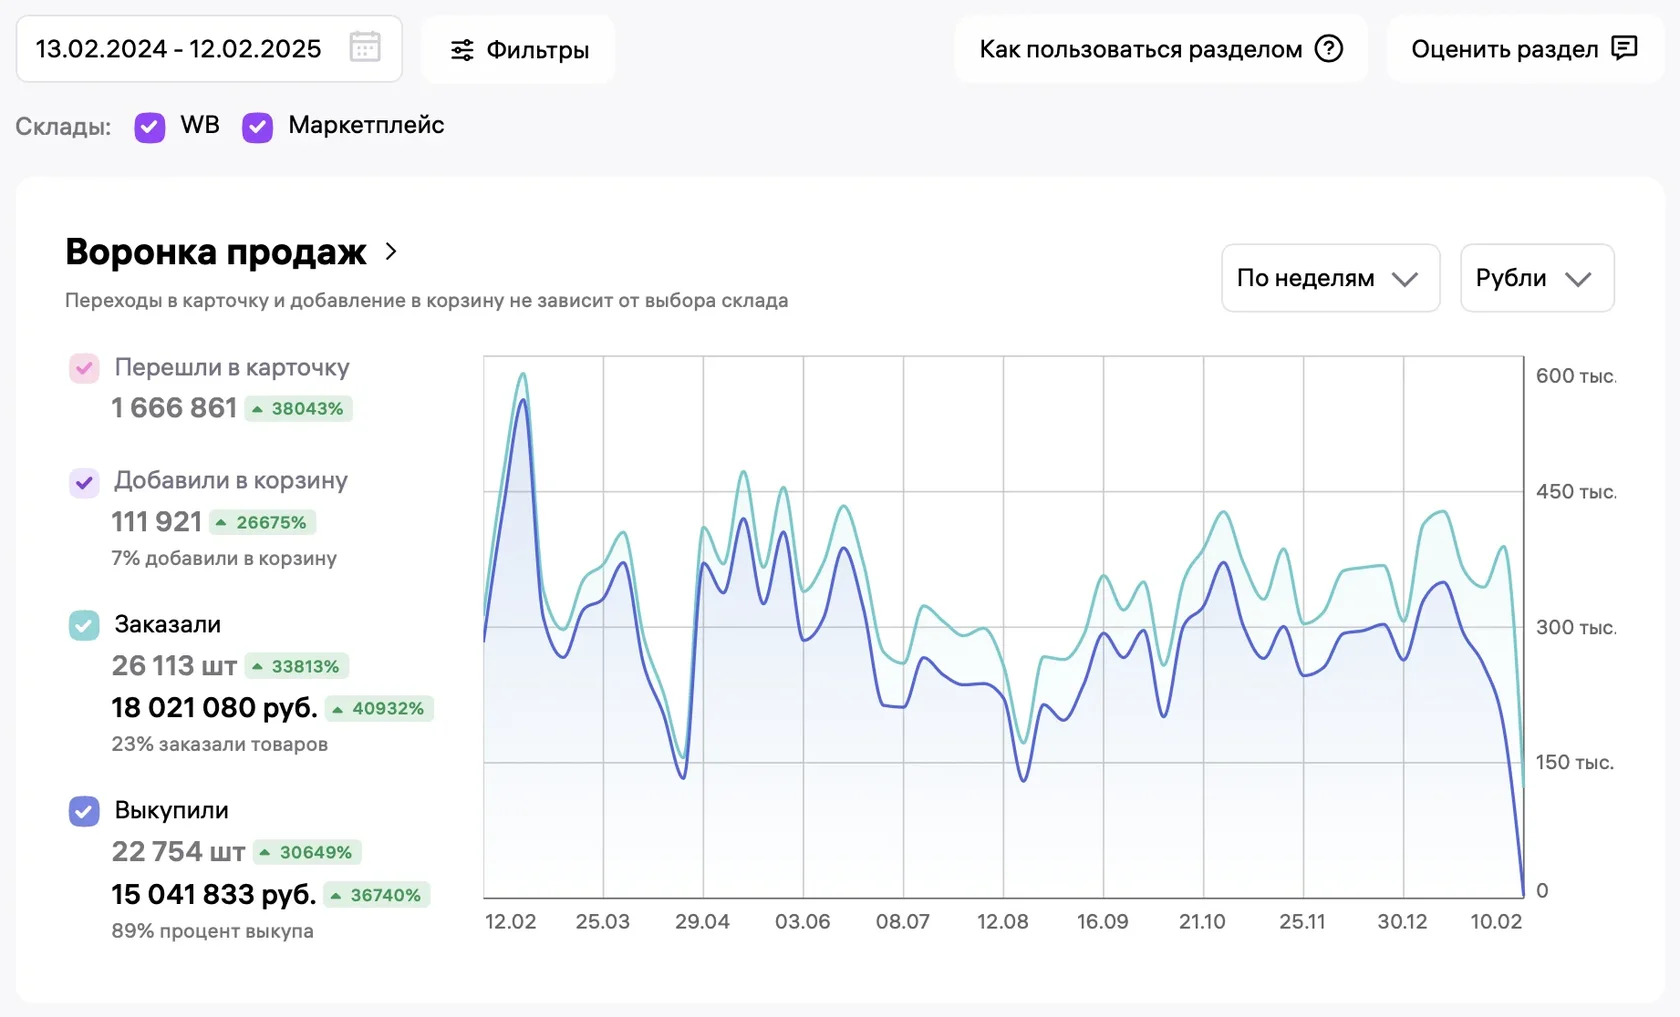The height and width of the screenshot is (1017, 1680).
Task: Click the 40932% revenue growth badge
Action: click(379, 708)
